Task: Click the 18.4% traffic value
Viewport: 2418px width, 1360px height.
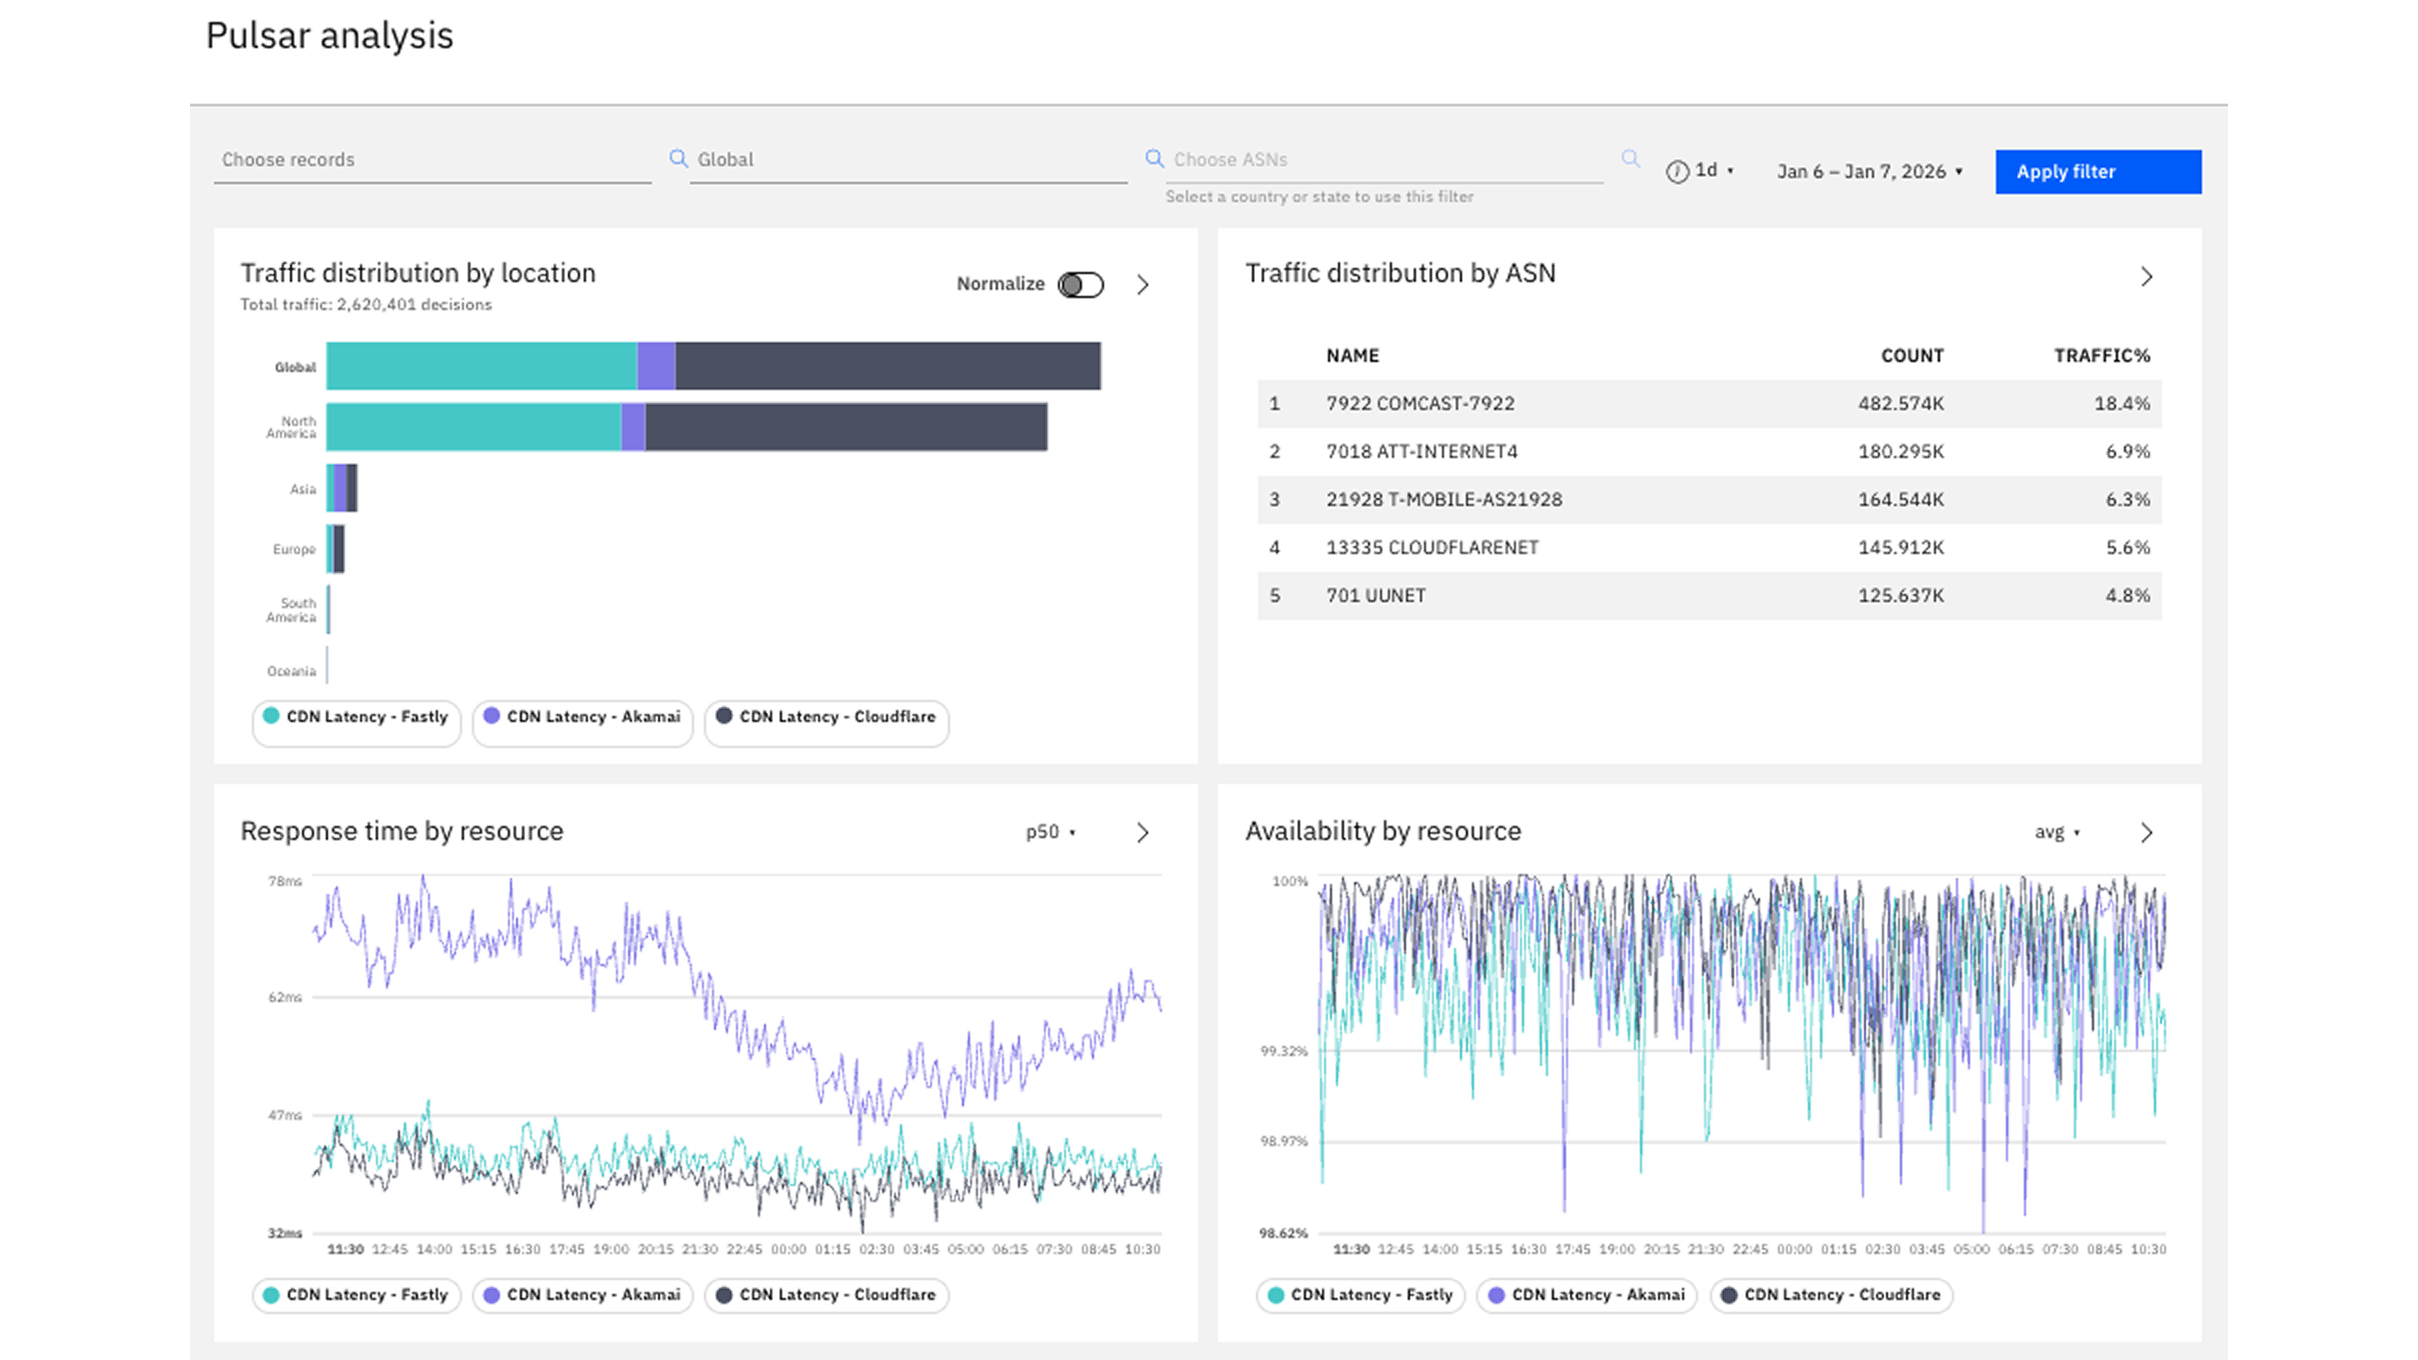Action: 2122,404
